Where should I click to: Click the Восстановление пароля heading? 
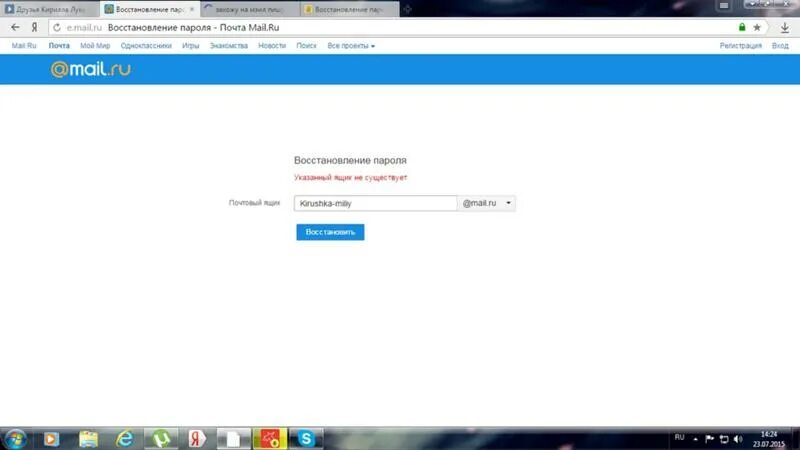[x=350, y=160]
